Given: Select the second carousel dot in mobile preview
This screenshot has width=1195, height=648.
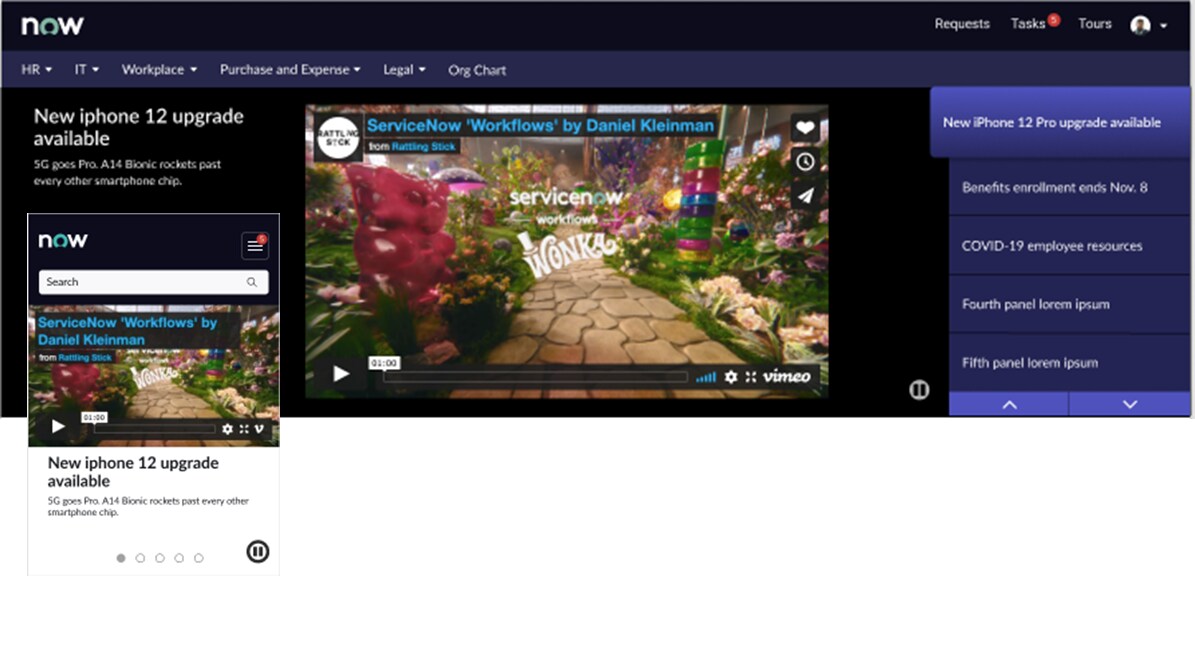Looking at the screenshot, I should pos(140,558).
